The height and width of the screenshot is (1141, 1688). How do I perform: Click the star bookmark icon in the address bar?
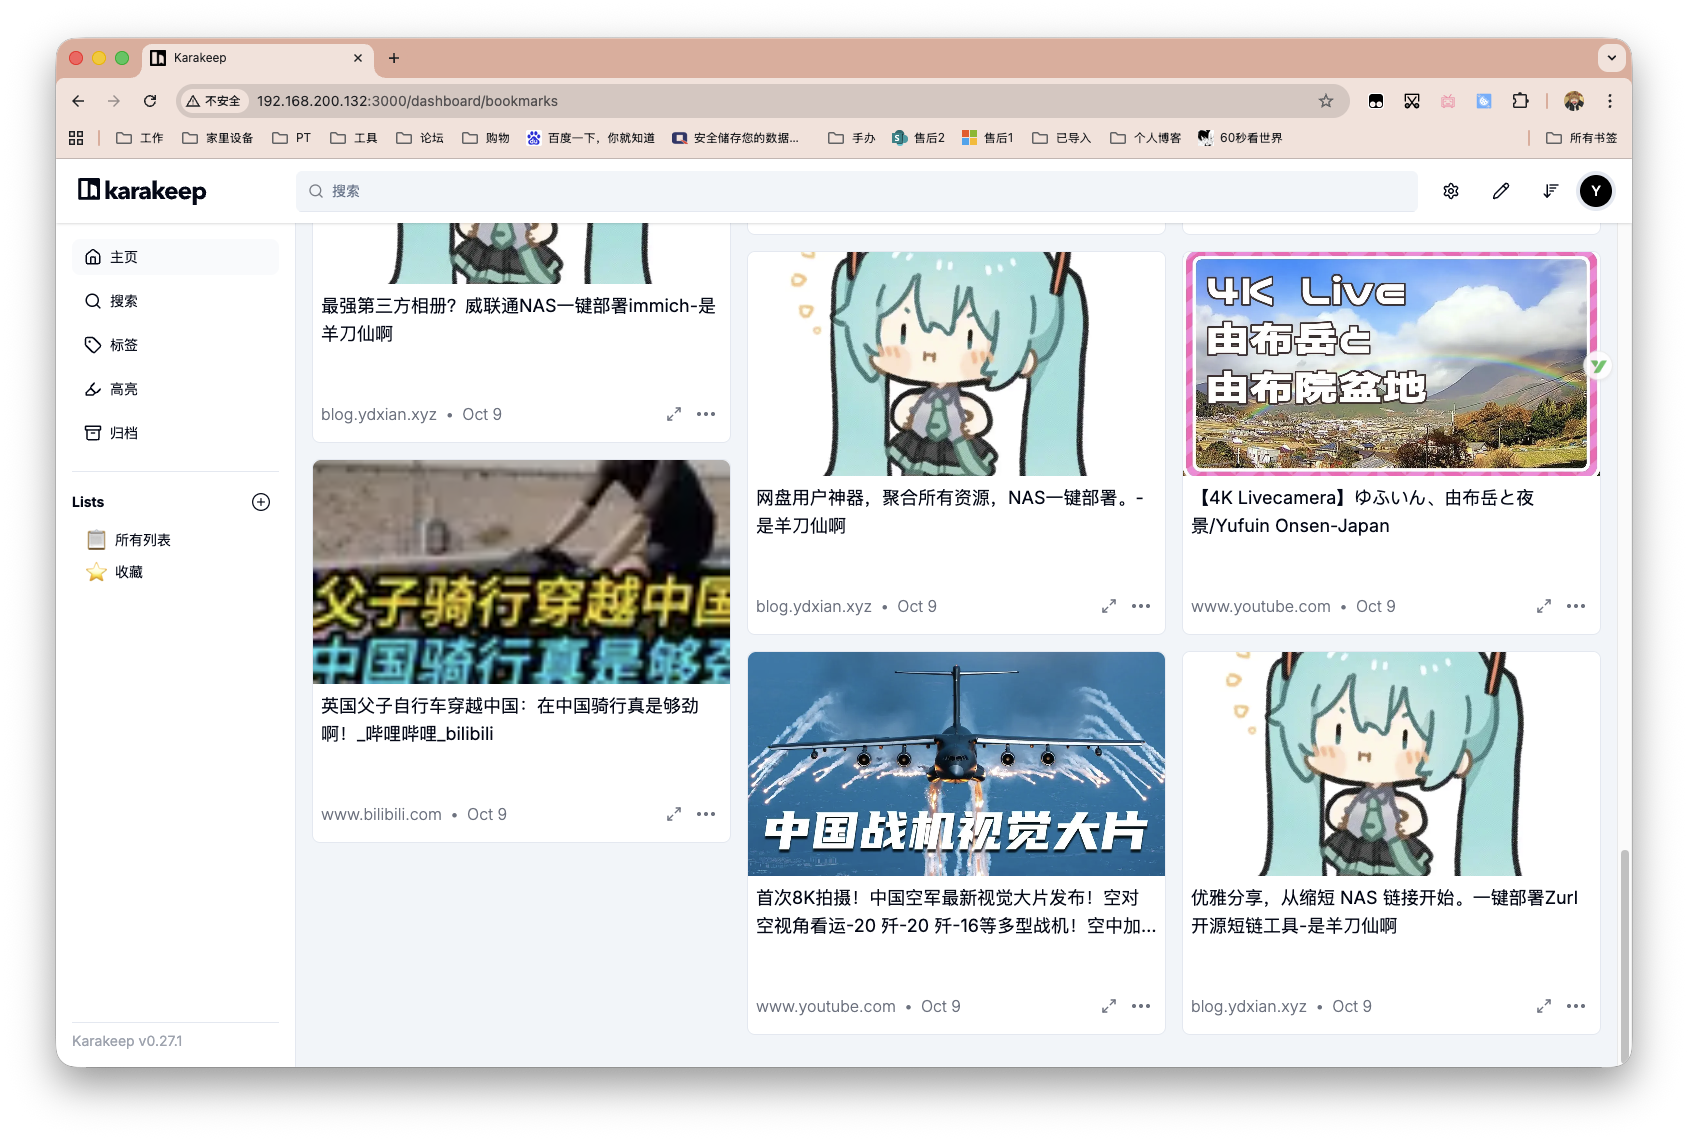point(1325,101)
